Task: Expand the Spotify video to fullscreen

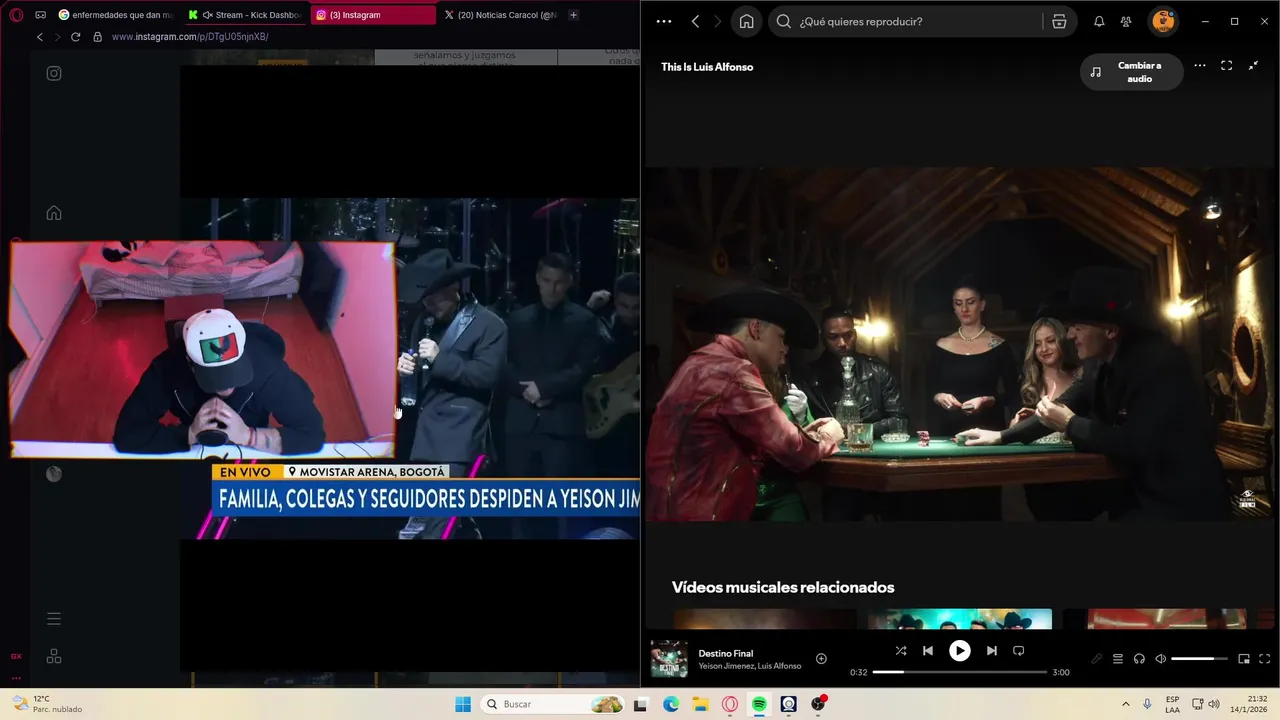Action: click(x=1227, y=66)
